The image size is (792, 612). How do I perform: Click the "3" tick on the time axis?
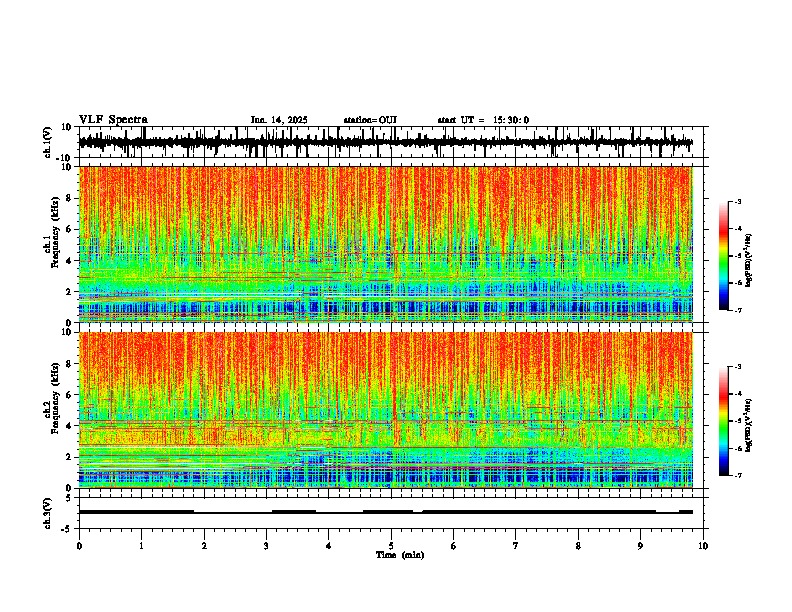coord(266,546)
